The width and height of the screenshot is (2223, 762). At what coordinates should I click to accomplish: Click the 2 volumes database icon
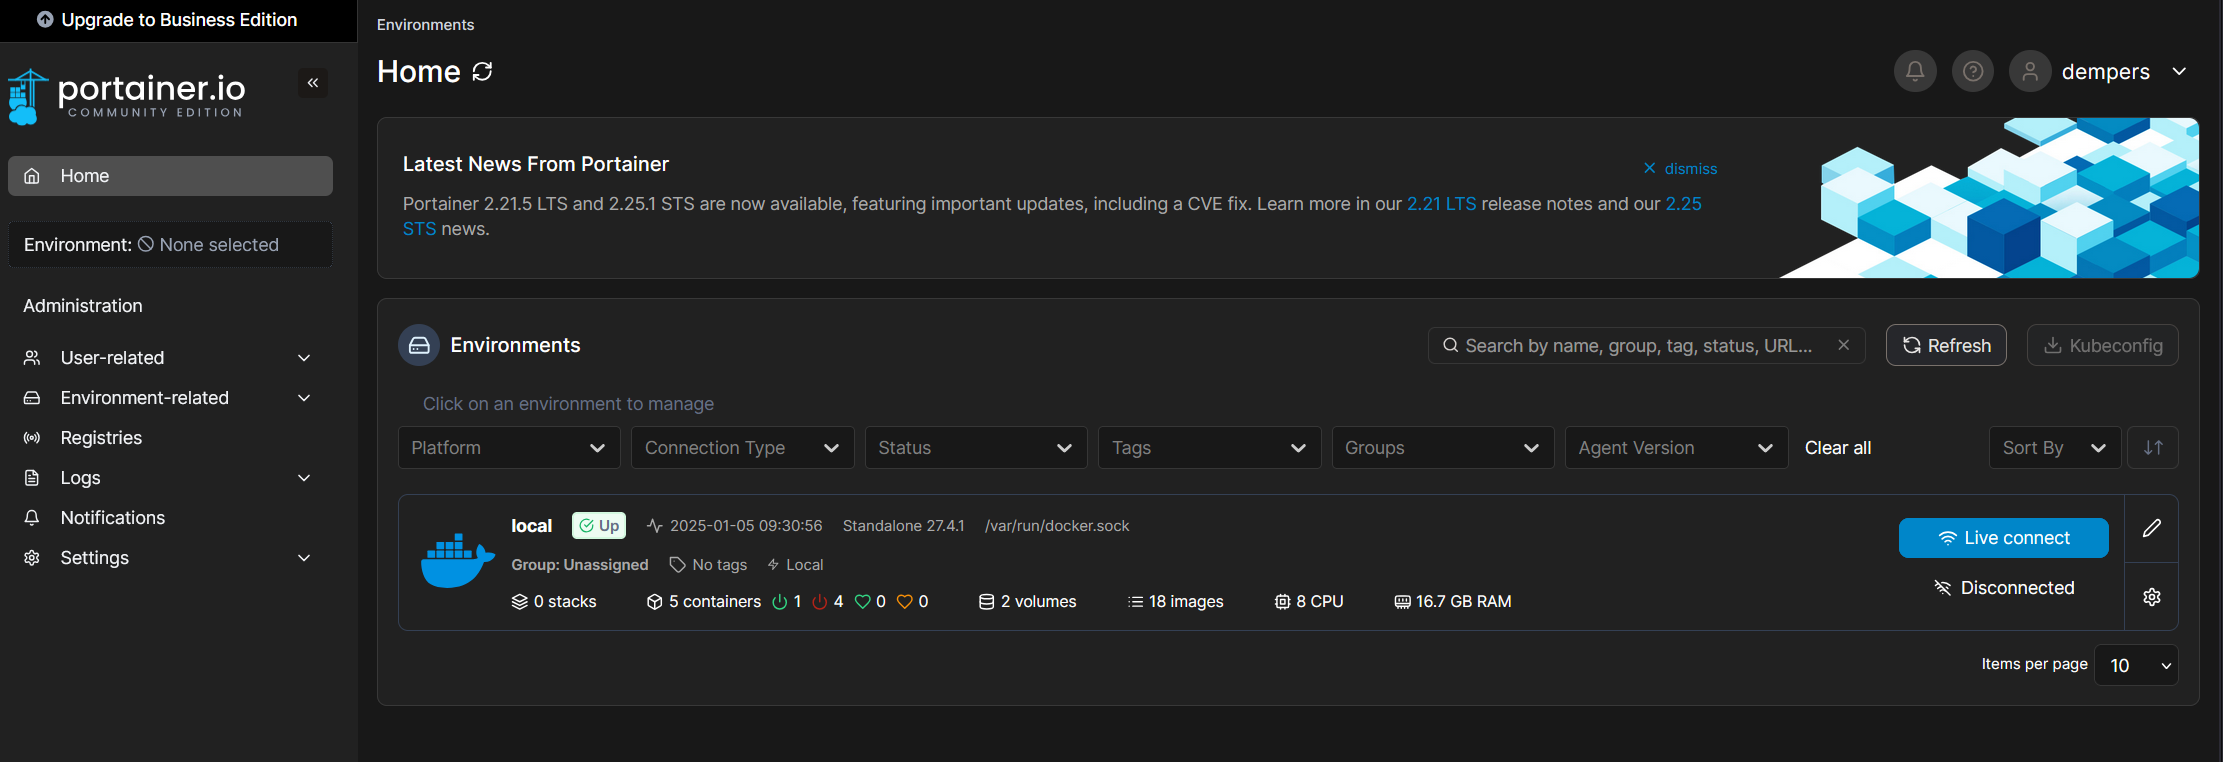click(x=987, y=602)
